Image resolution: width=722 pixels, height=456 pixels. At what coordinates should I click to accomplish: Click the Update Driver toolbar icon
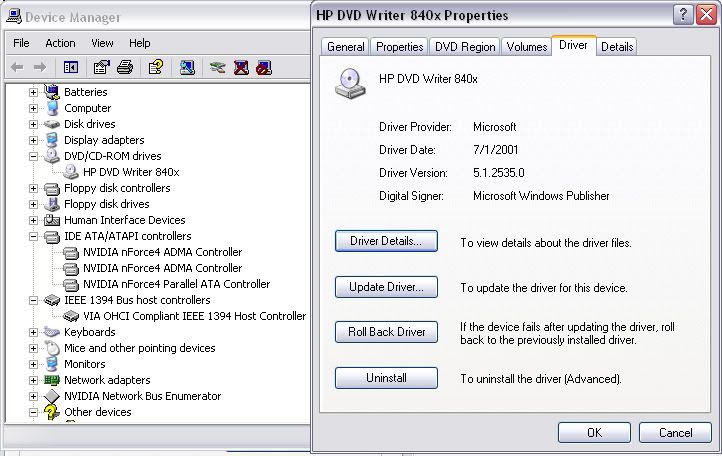[217, 68]
